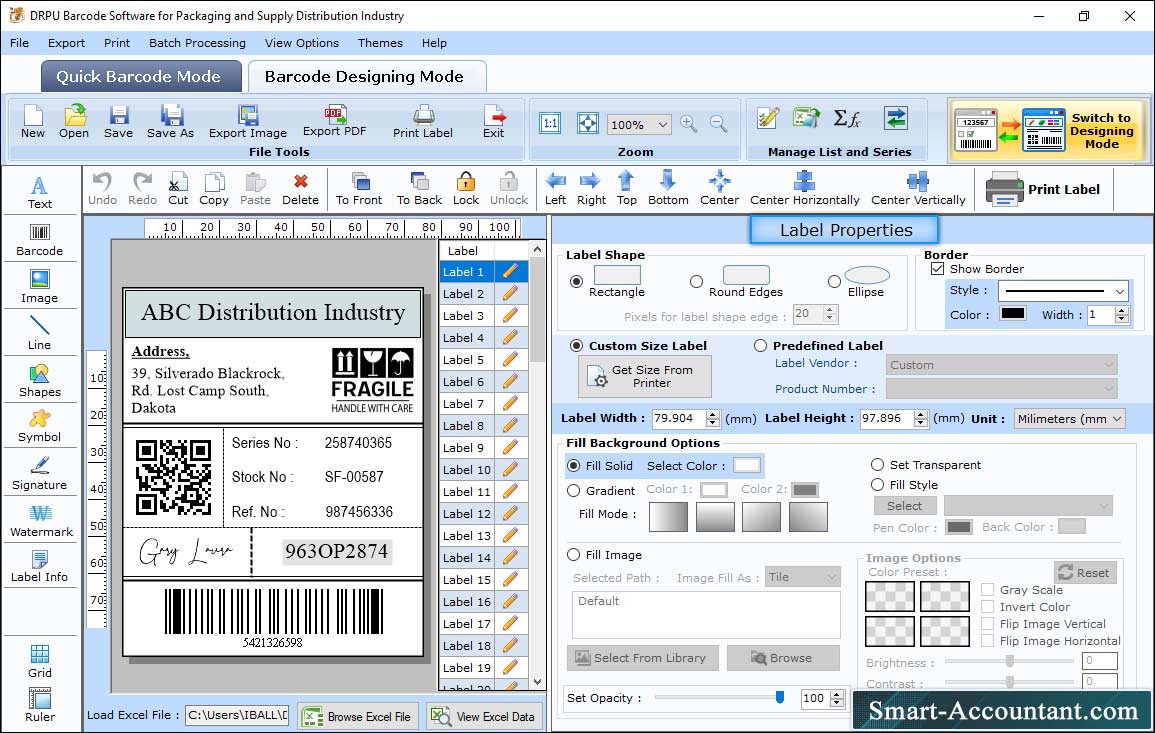Select Ellipse label shape
The image size is (1155, 733).
click(834, 281)
